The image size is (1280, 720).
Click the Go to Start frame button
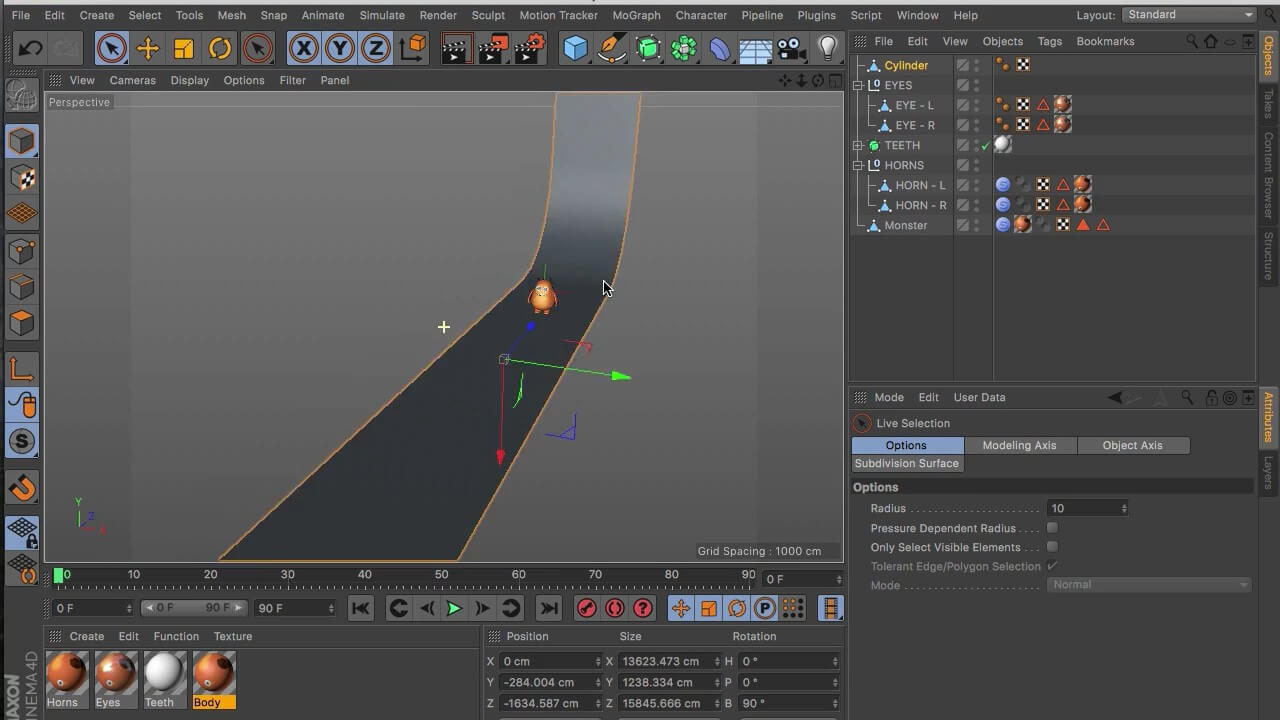click(x=361, y=608)
